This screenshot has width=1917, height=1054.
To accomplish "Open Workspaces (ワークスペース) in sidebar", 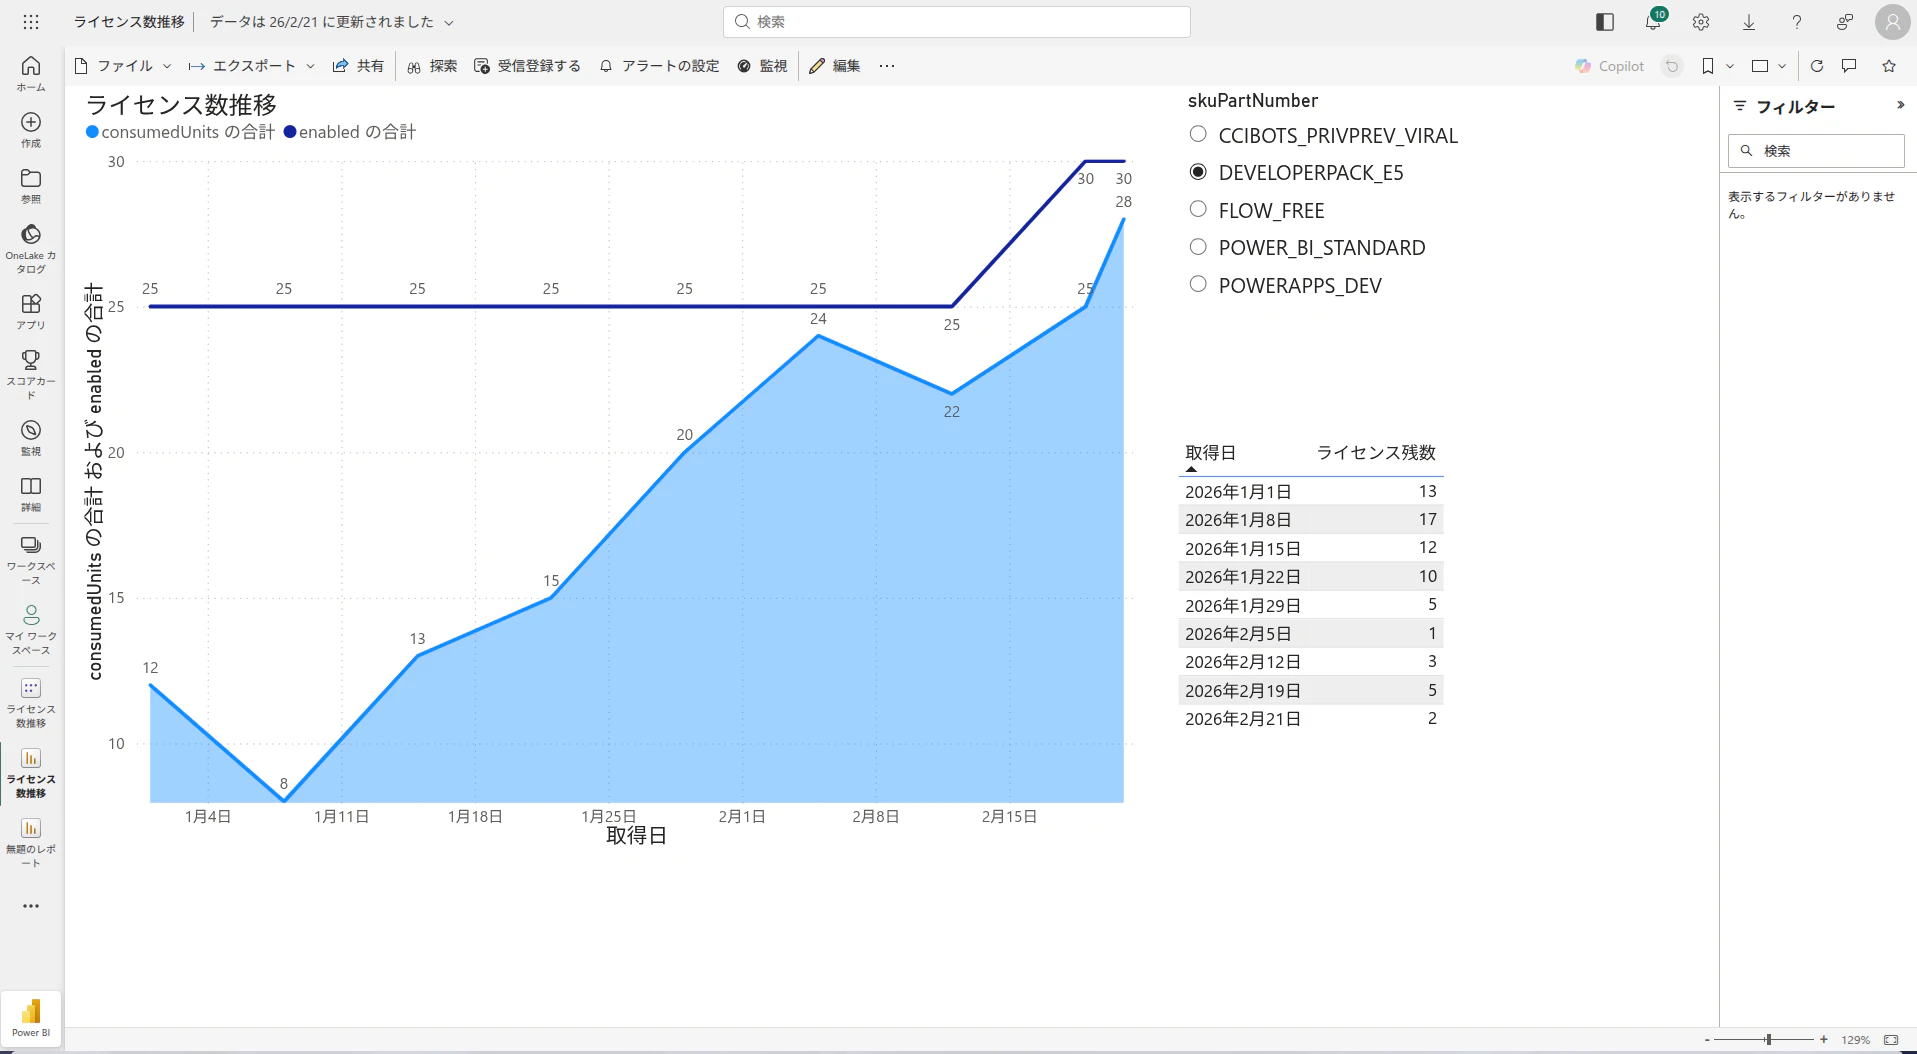I will (31, 559).
